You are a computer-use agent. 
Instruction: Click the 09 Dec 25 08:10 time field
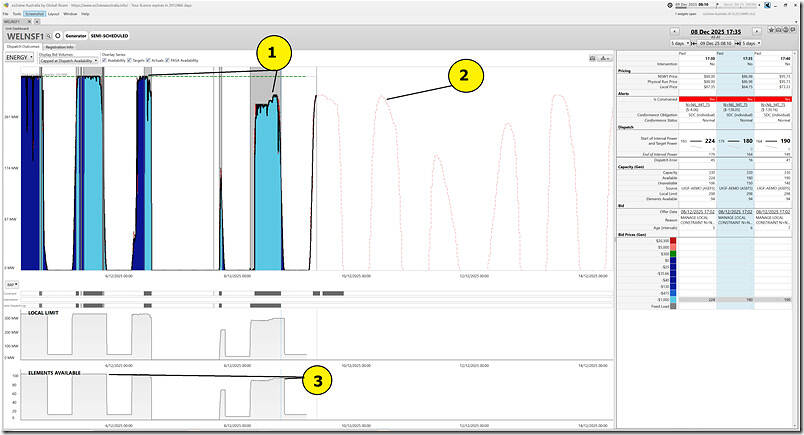click(x=716, y=43)
